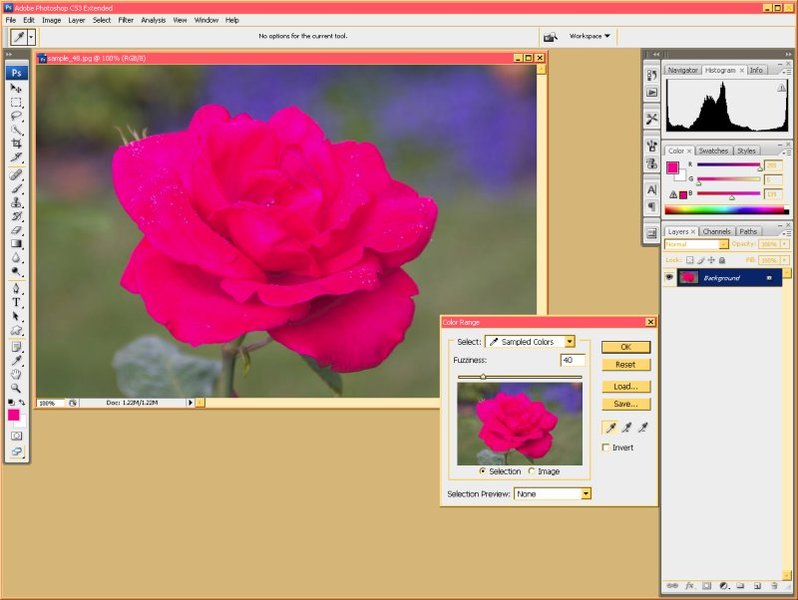
Task: Open the Workspace dropdown
Action: (590, 36)
